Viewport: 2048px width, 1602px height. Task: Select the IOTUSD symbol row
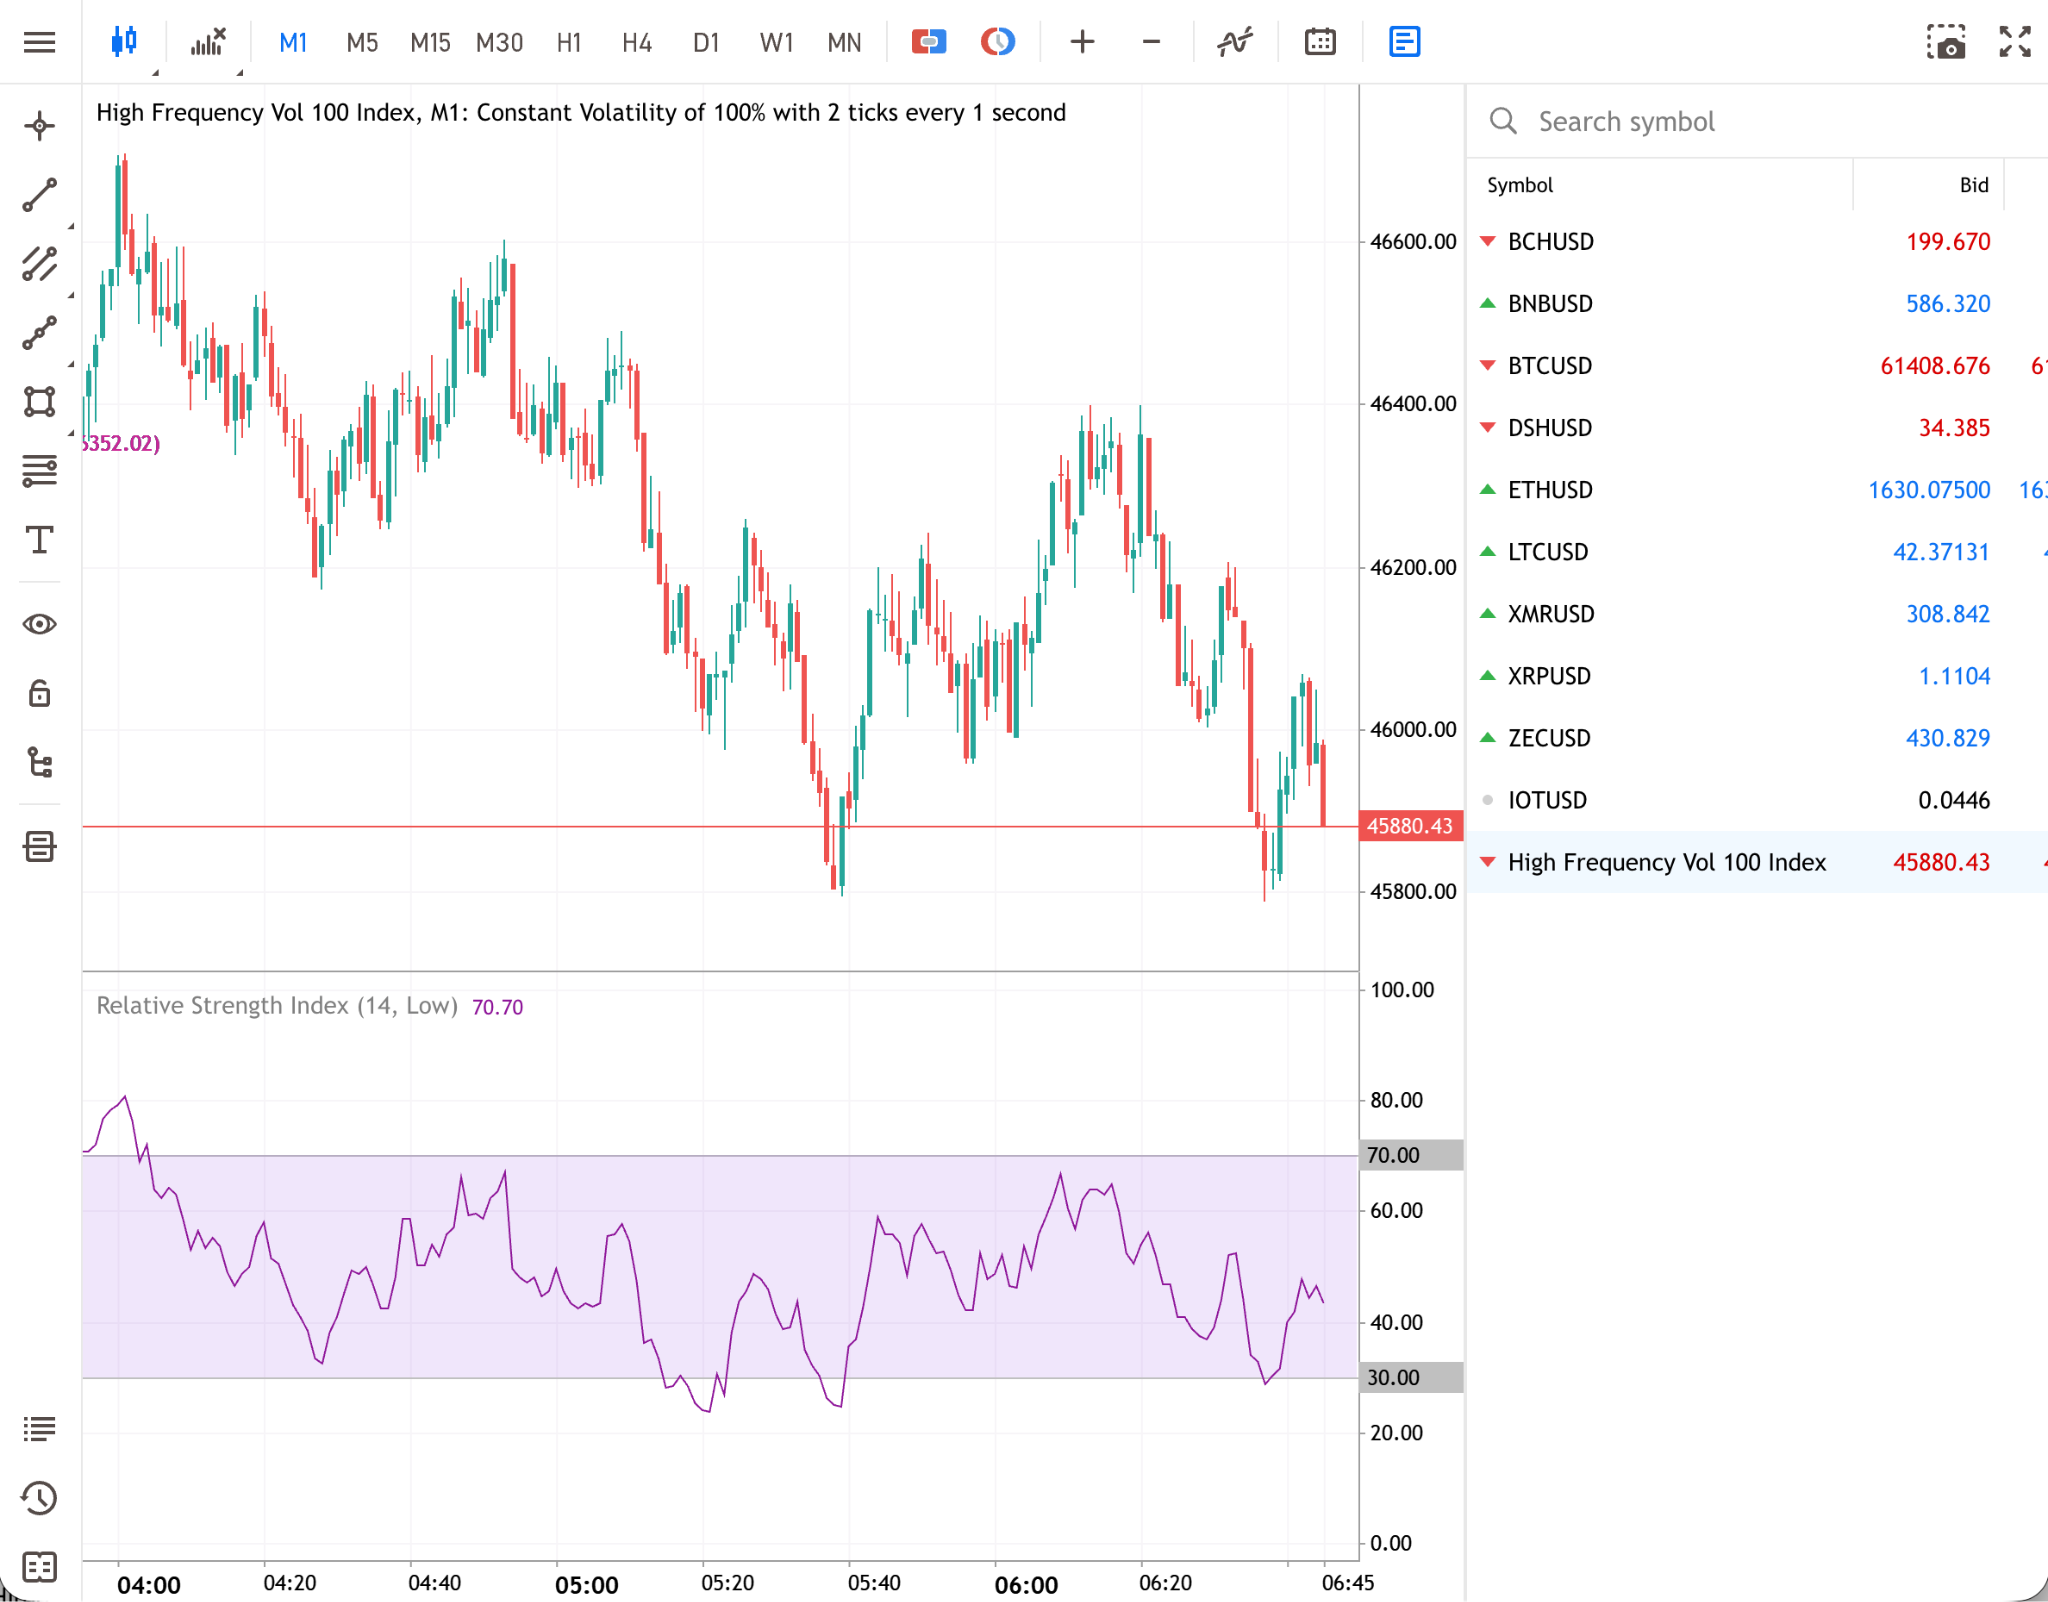coord(1757,800)
